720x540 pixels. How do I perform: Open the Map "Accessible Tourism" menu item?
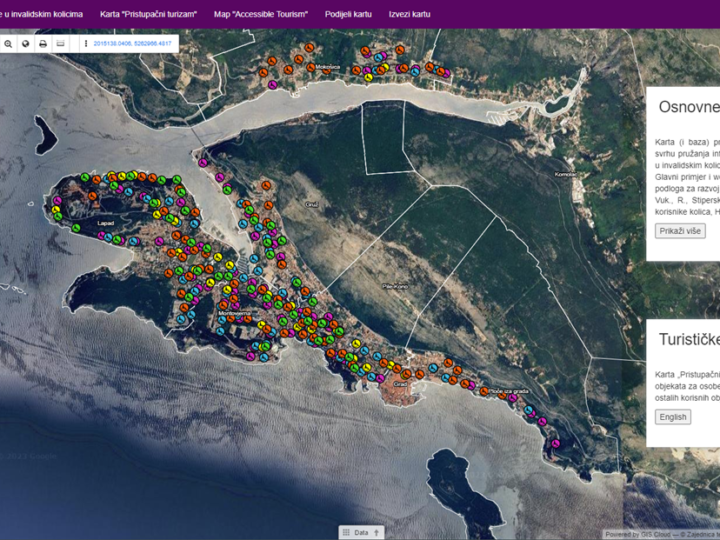(x=261, y=14)
